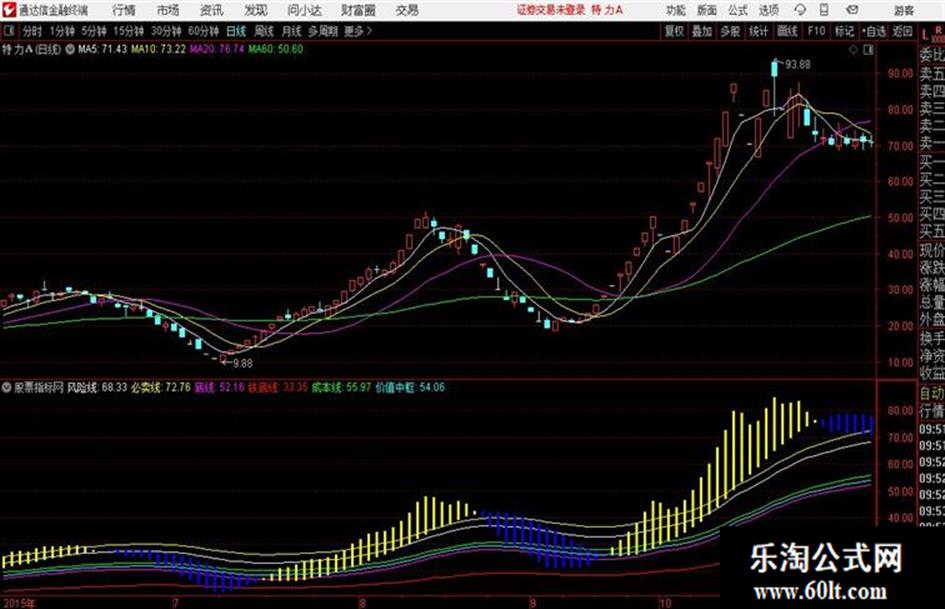This screenshot has width=945, height=609.
Task: Open the 问小达 menu
Action: tap(304, 10)
